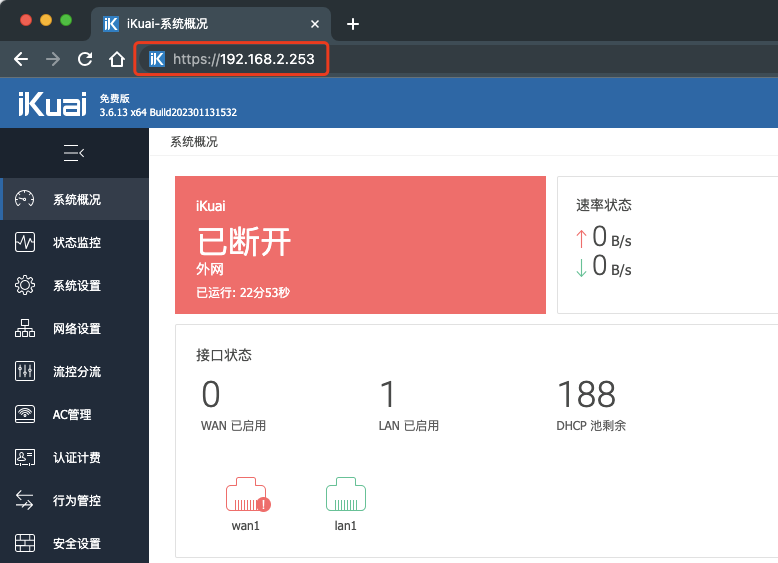
Task: Open the 流控分流 menu item
Action: coord(74,371)
